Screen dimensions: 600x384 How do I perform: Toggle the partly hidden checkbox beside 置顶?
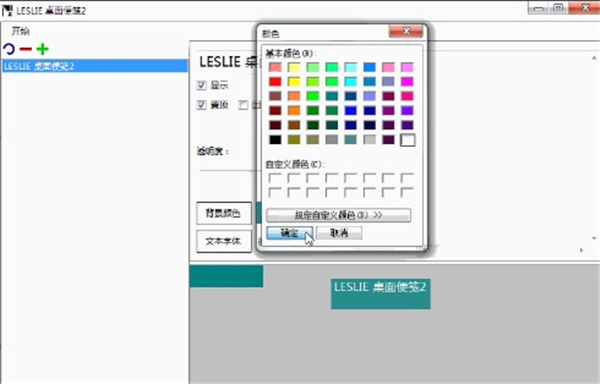[x=243, y=104]
